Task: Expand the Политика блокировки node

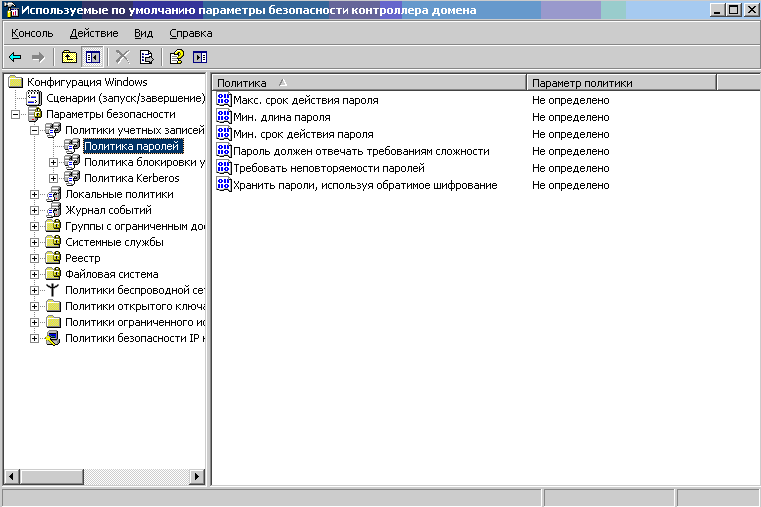Action: (x=53, y=163)
